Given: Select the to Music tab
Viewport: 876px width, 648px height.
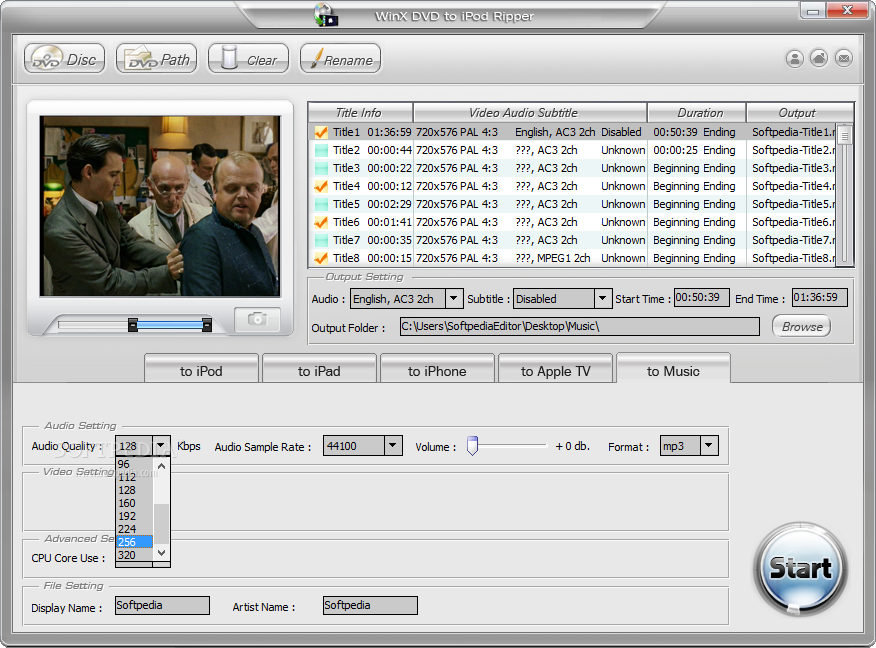Looking at the screenshot, I should point(673,369).
